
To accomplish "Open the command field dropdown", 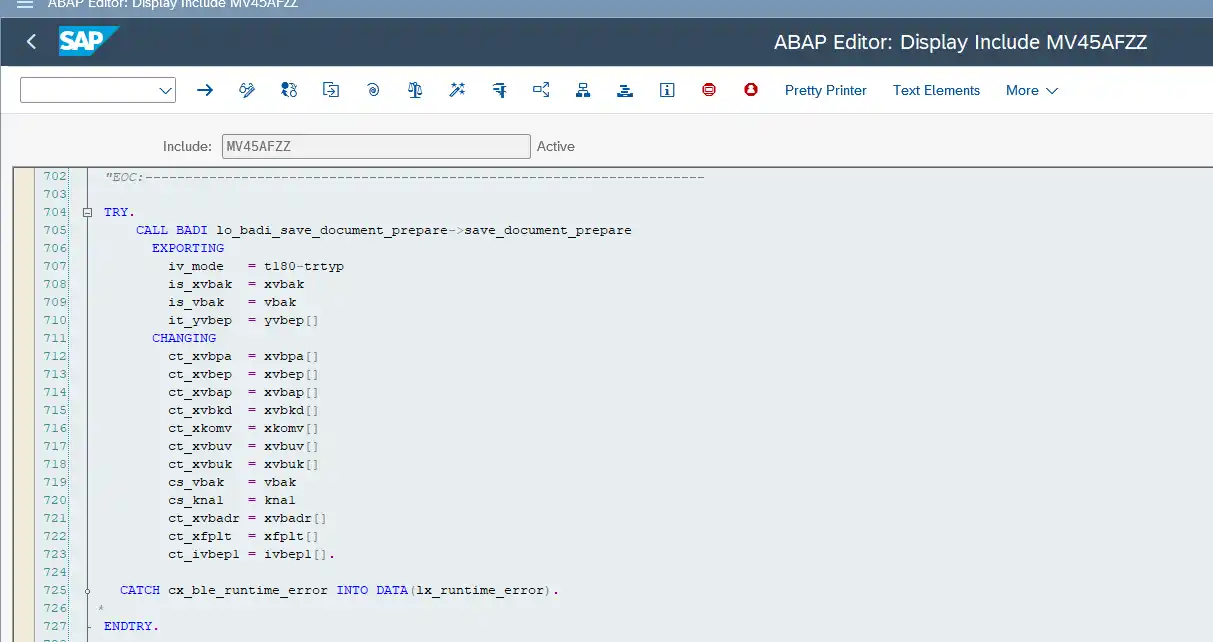I will point(165,91).
